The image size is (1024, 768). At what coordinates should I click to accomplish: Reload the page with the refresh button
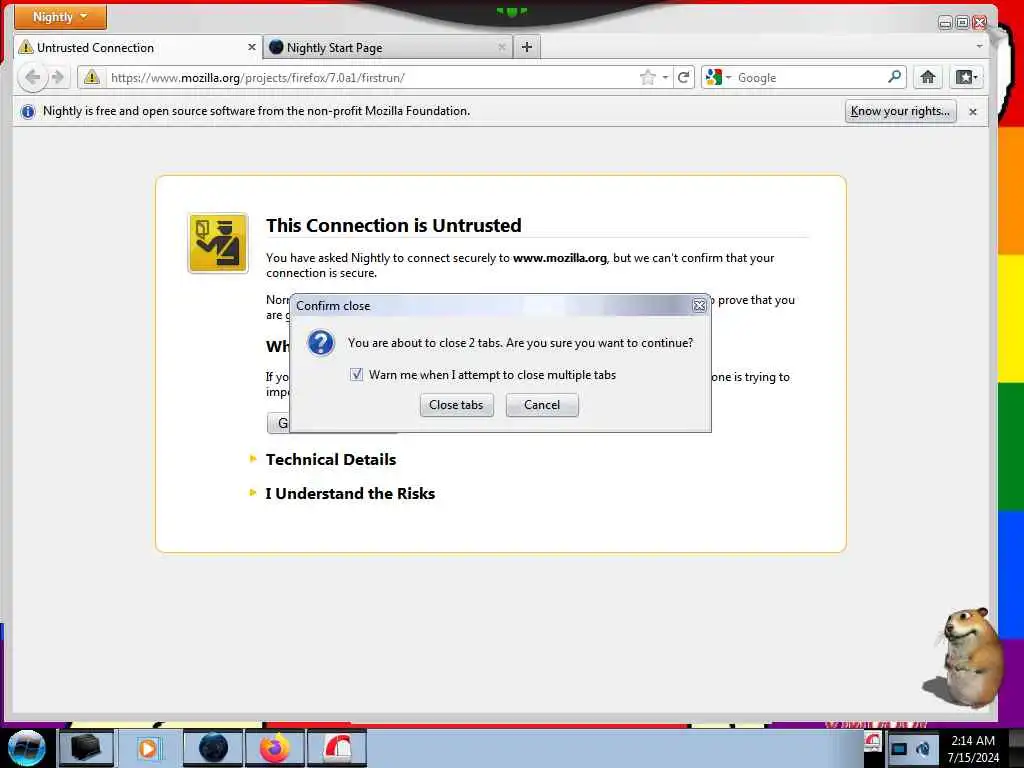point(684,78)
